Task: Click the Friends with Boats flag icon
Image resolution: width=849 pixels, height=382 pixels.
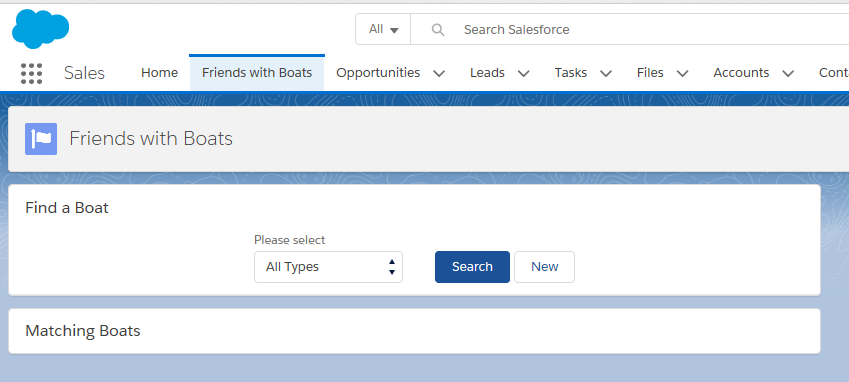Action: 41,139
